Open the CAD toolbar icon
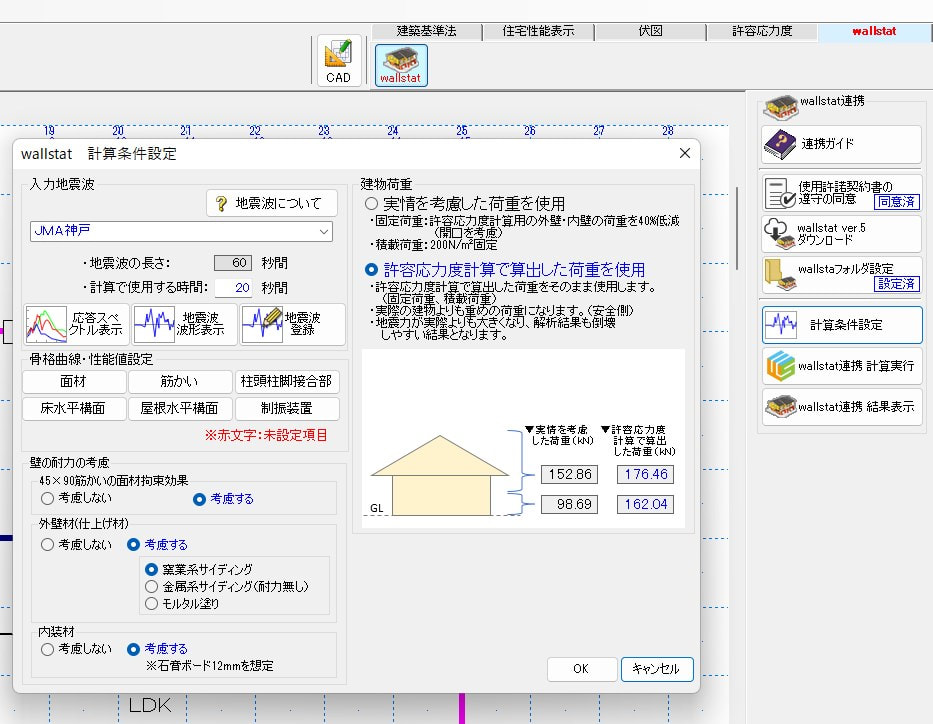 click(x=339, y=61)
